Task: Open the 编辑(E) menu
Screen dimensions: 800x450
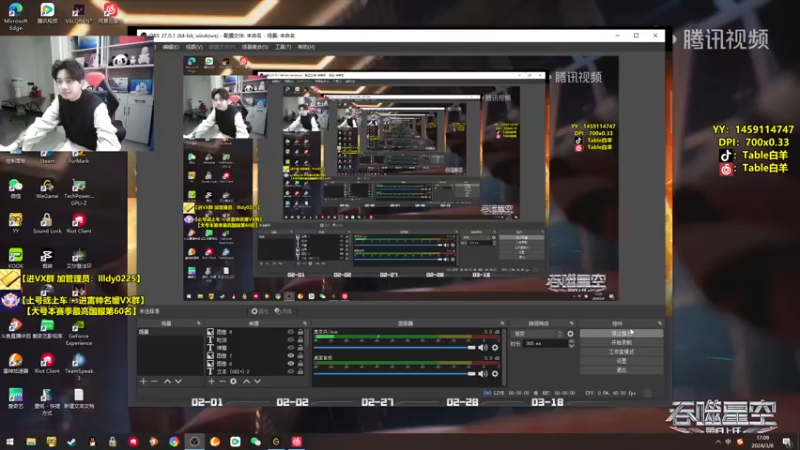Action: tap(171, 47)
